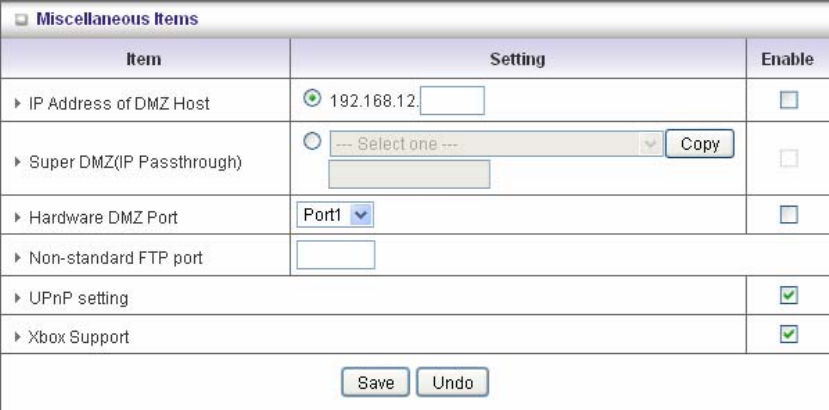Select the 192.168.12 DMZ host radio button
Screen dimensions: 829x410
(311, 100)
